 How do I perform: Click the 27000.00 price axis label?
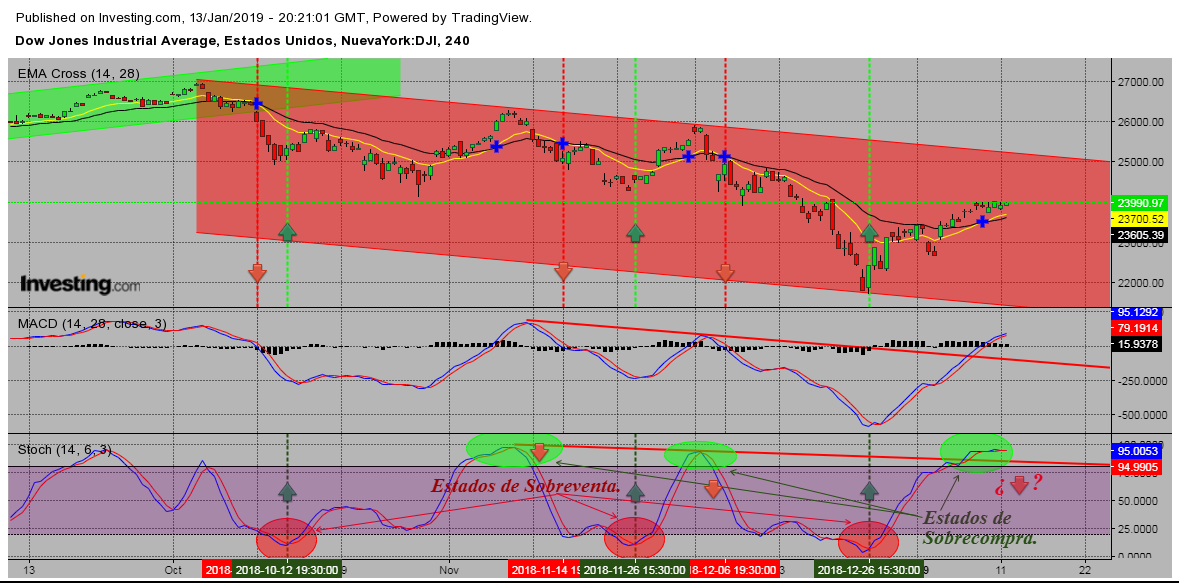click(x=1141, y=82)
